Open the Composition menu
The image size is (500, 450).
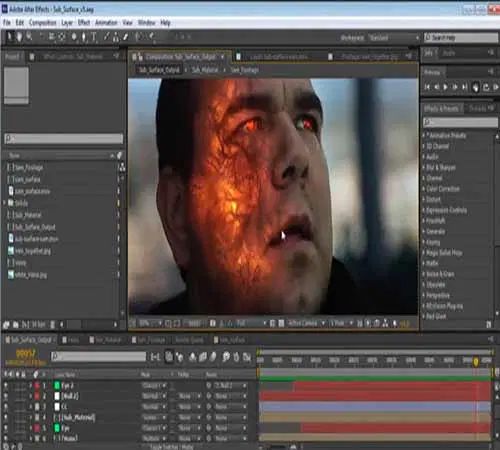click(42, 23)
